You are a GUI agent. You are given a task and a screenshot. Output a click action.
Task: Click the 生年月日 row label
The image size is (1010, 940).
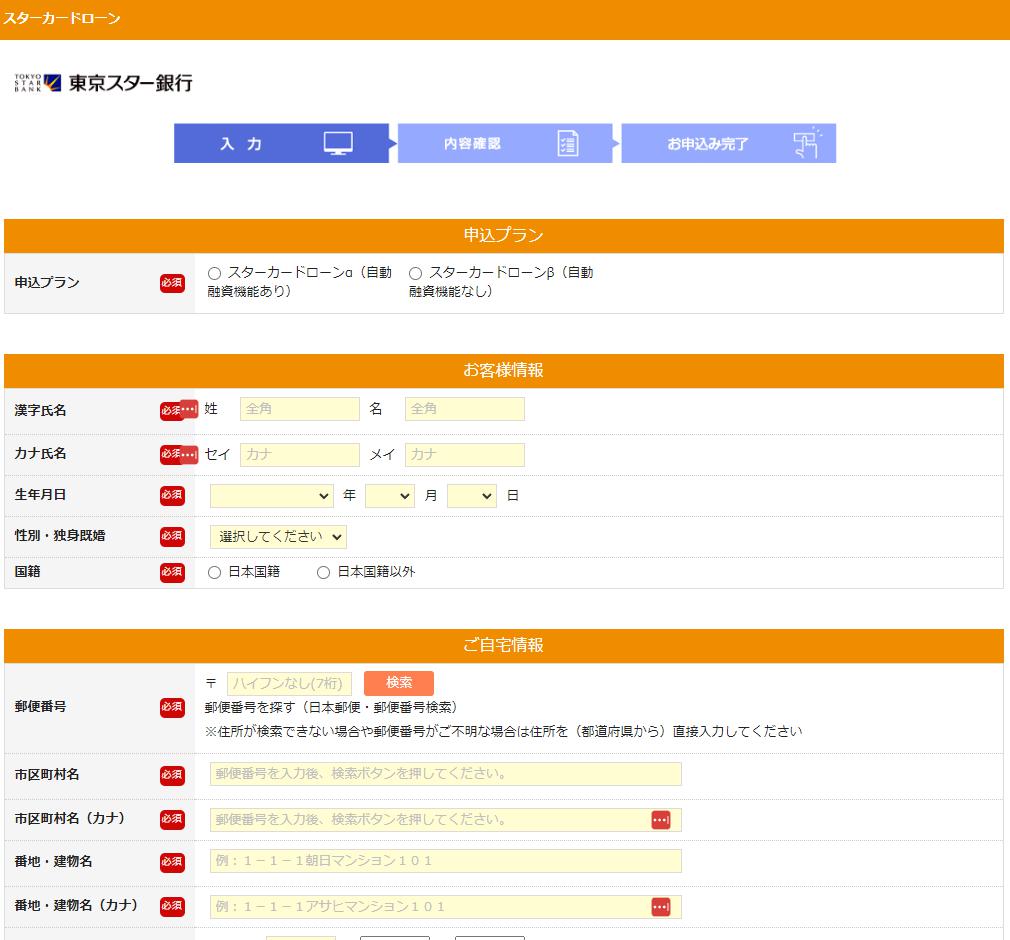(x=40, y=495)
